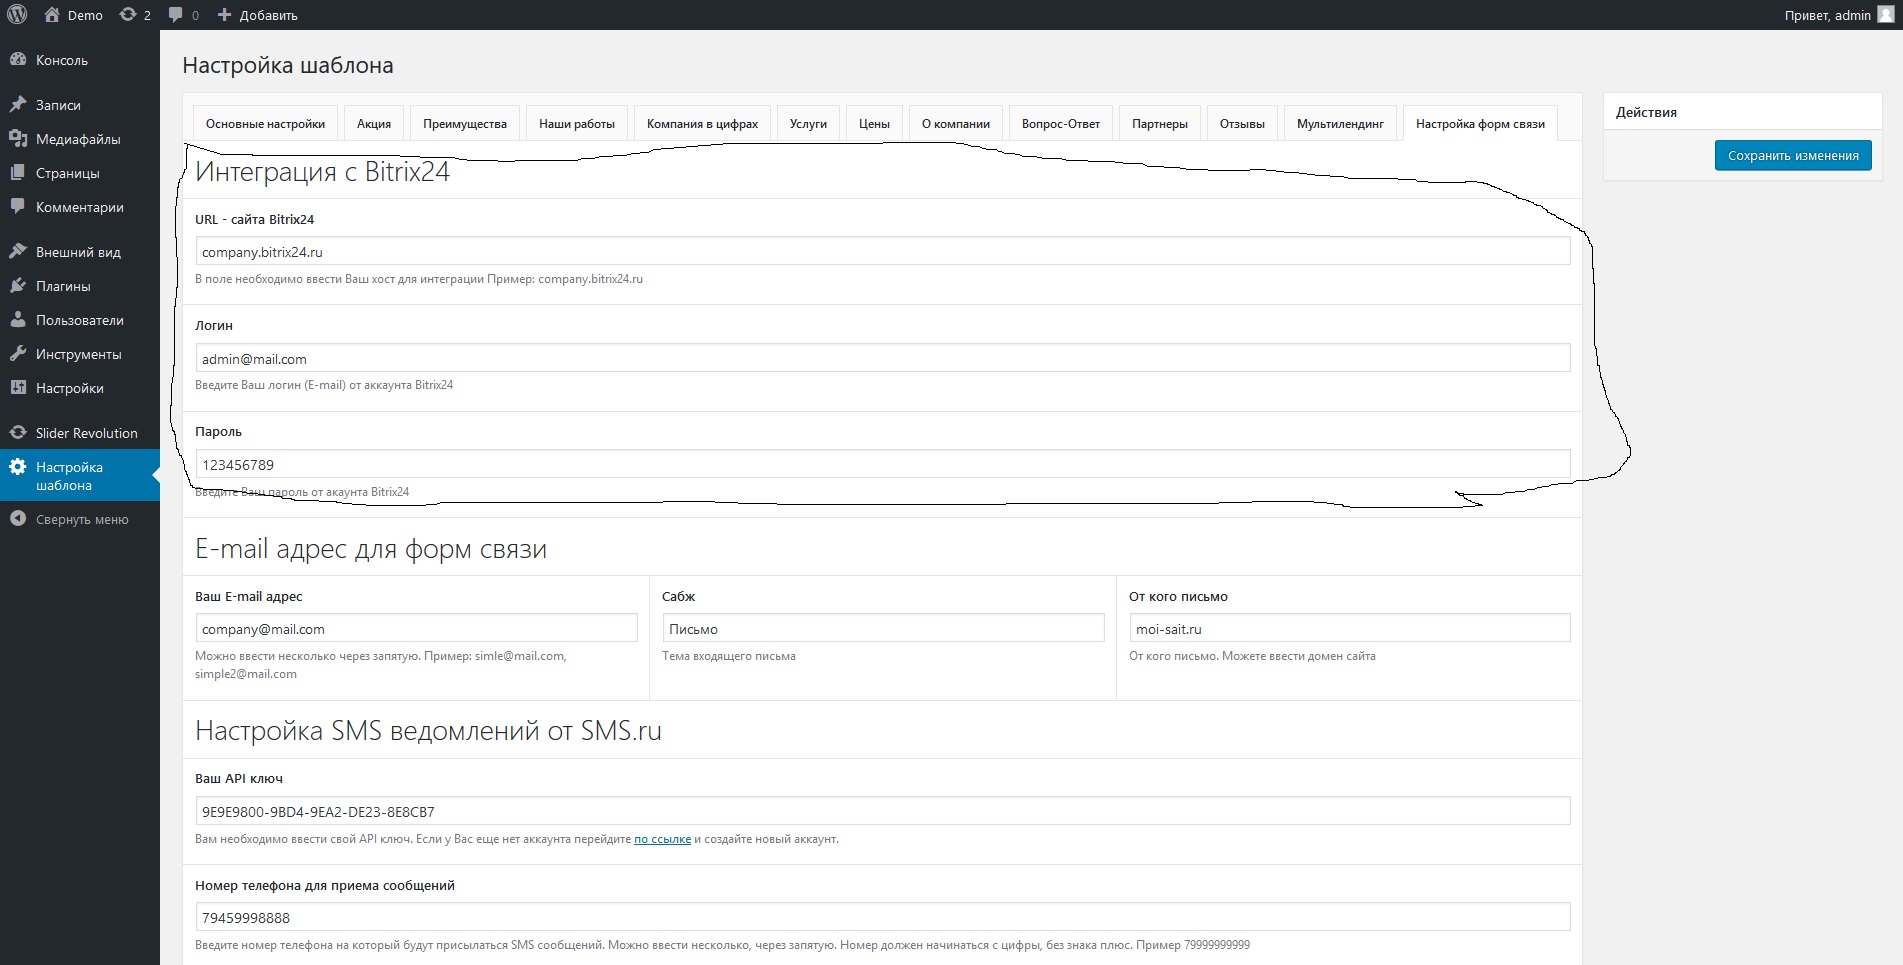Open the Добавить new-content menu
Image resolution: width=1903 pixels, height=965 pixels.
coord(257,15)
